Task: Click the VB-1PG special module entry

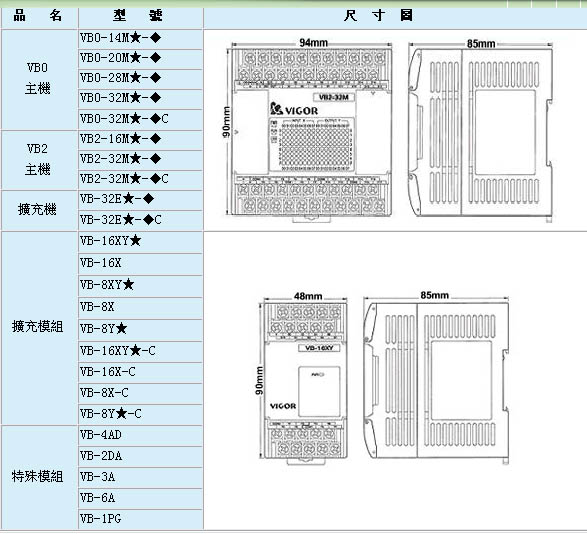Action: (x=140, y=519)
